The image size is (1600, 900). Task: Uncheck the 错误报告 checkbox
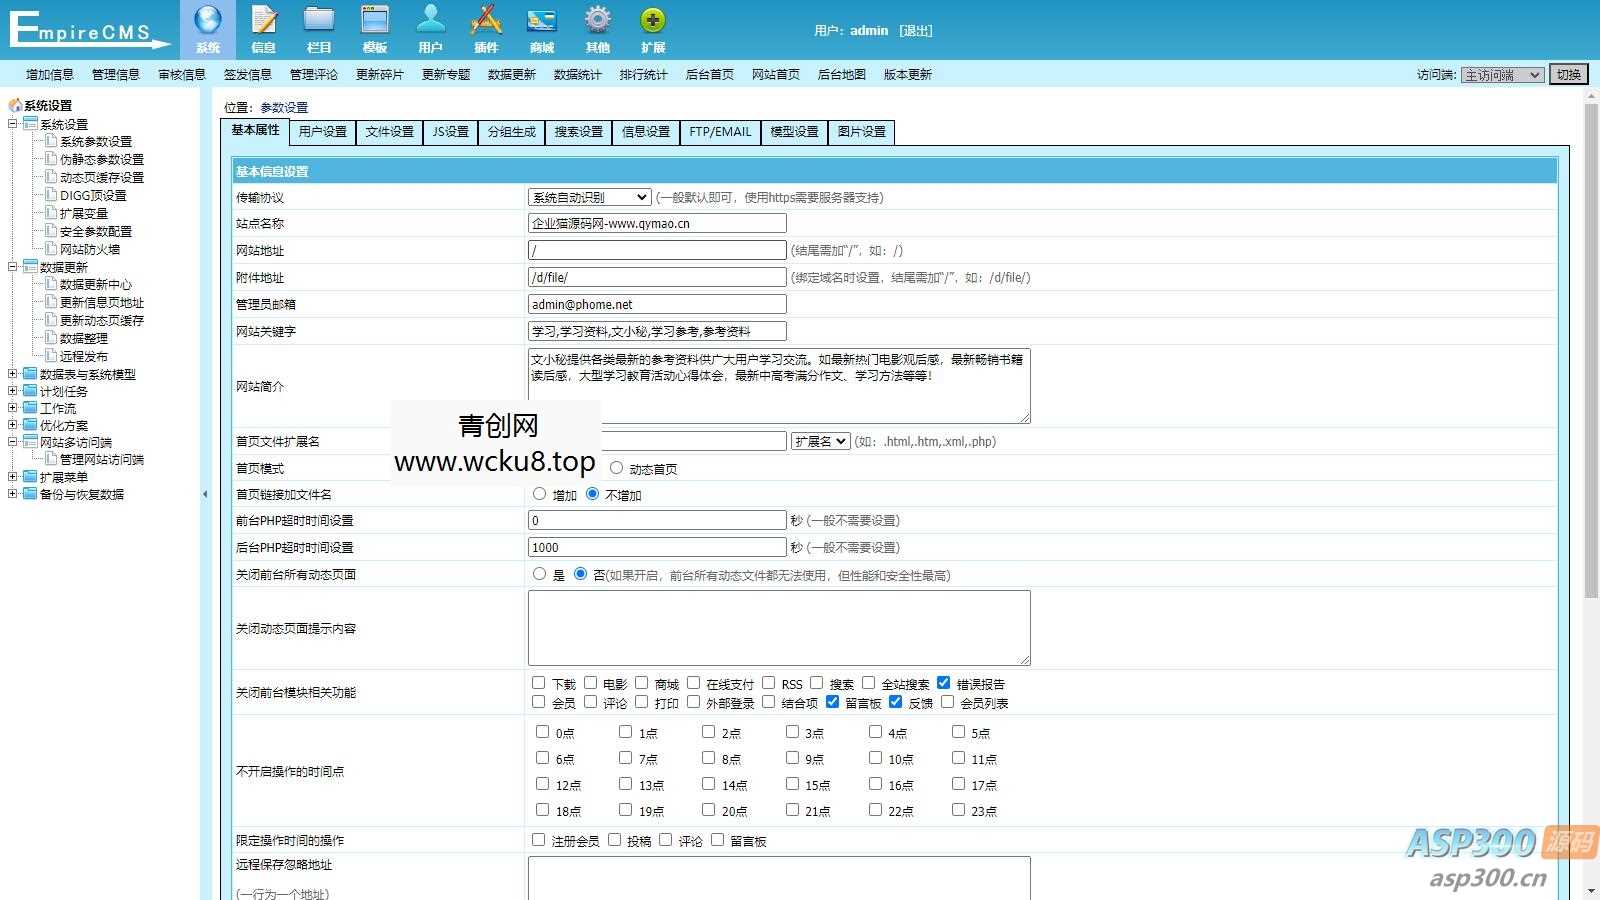point(945,683)
